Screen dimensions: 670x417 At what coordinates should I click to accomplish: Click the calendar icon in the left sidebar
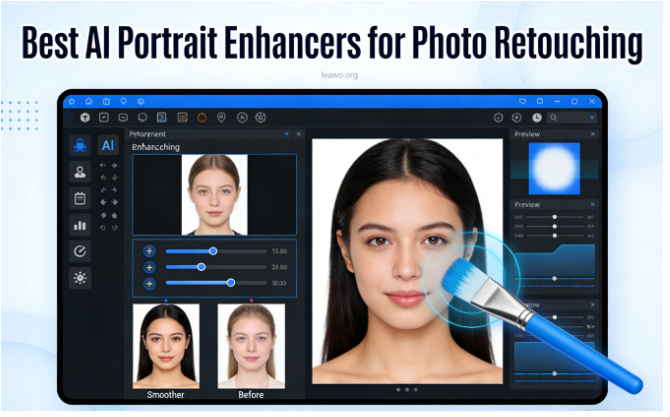(x=79, y=198)
